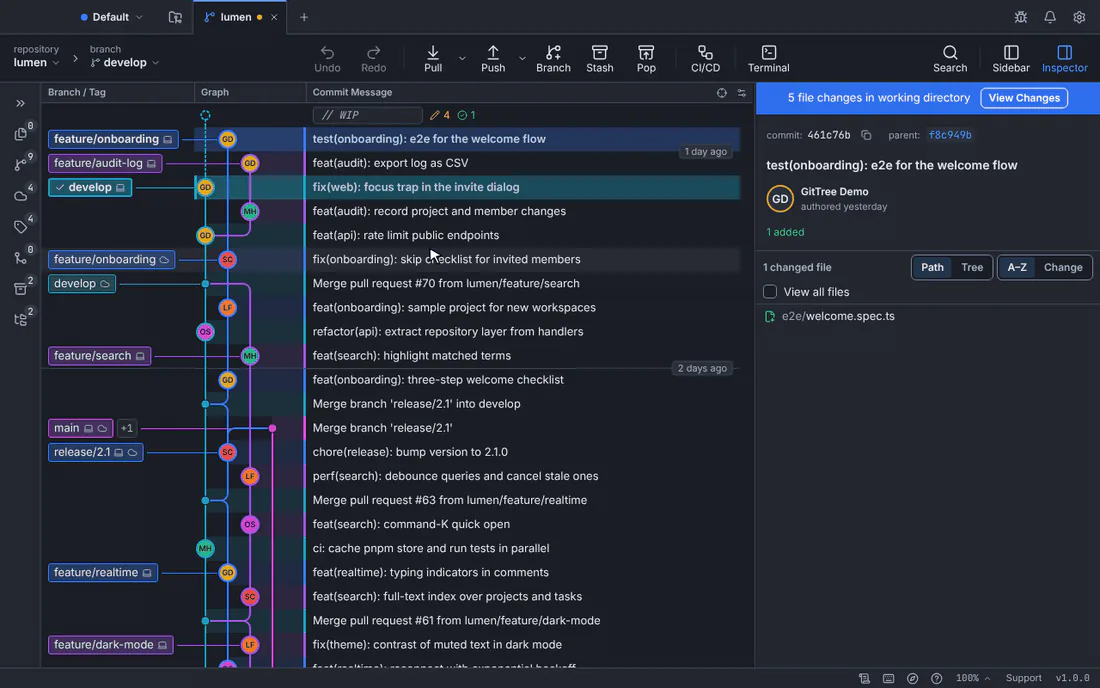
Task: Click the keyboard icon in the status bar
Action: (x=888, y=678)
